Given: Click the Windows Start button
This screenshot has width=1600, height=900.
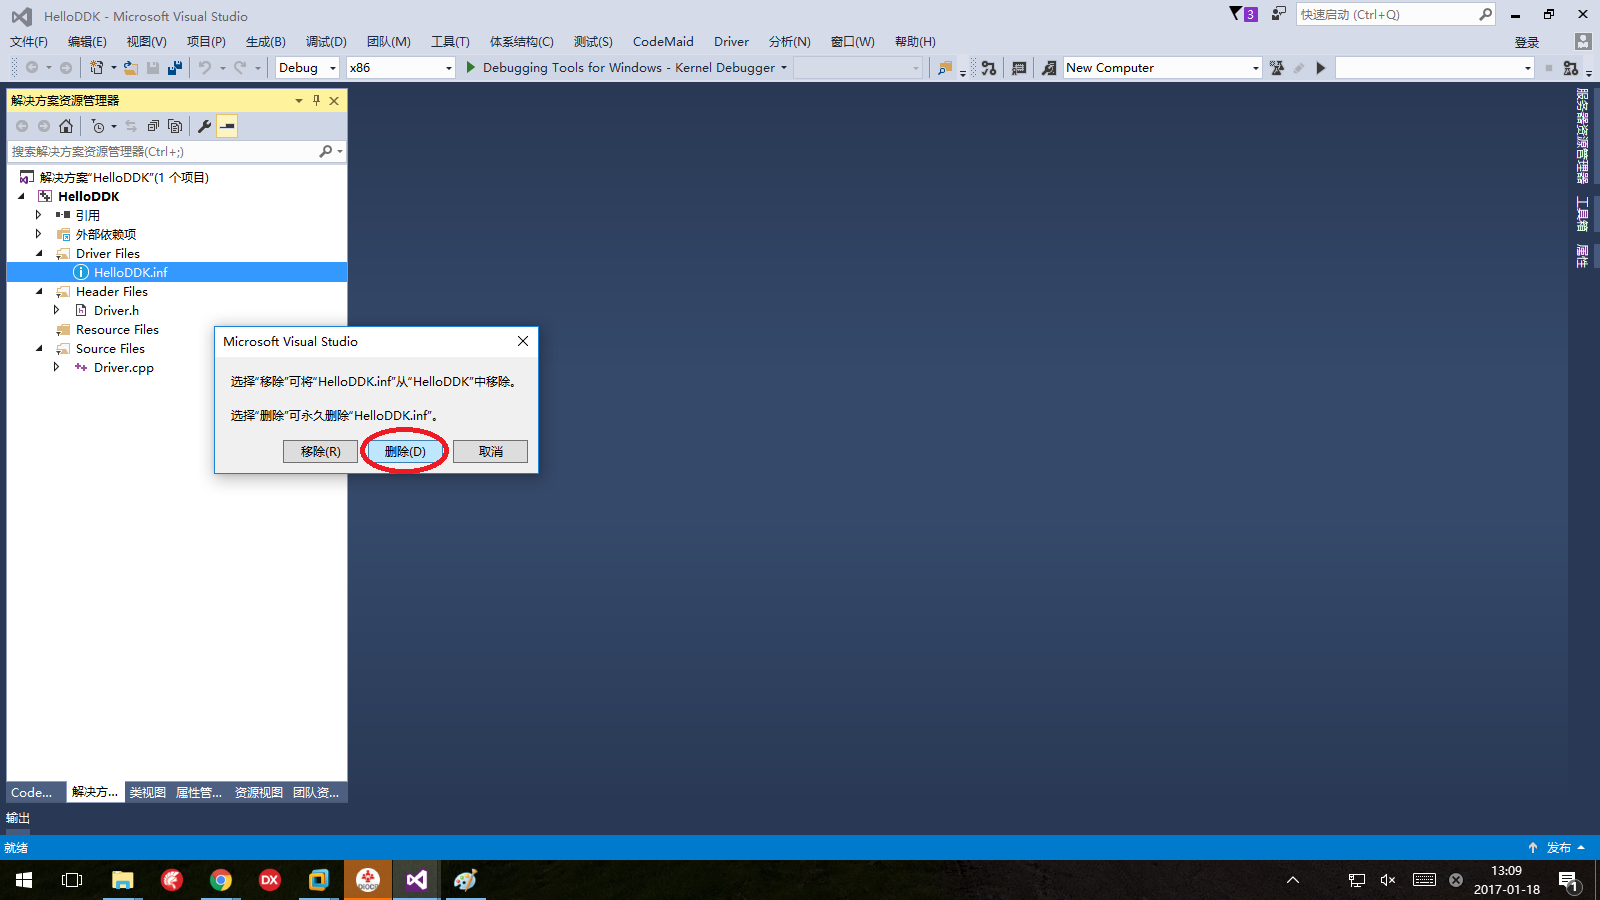Looking at the screenshot, I should [x=24, y=880].
